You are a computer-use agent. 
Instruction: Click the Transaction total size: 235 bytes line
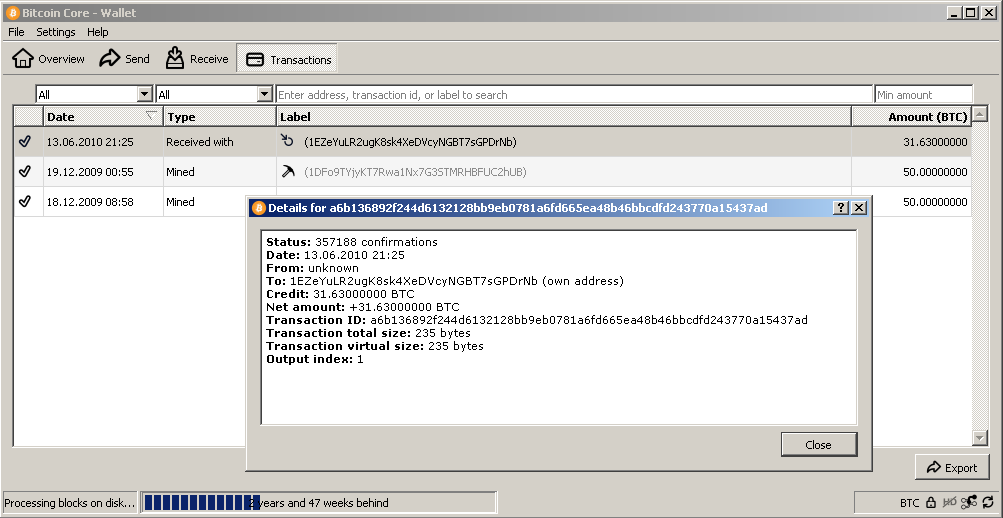(x=368, y=333)
